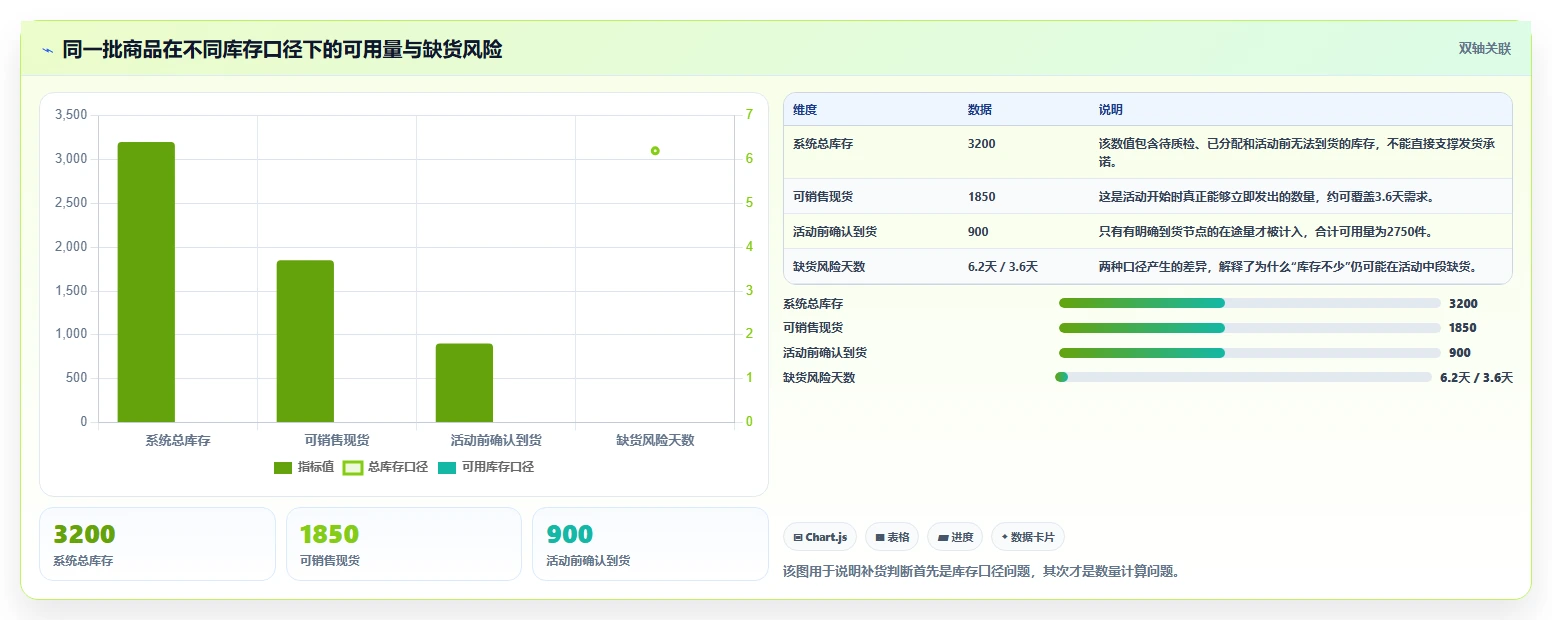The image size is (1552, 620).
Task: Click the 可销售现货 bar in chart
Action: point(305,341)
